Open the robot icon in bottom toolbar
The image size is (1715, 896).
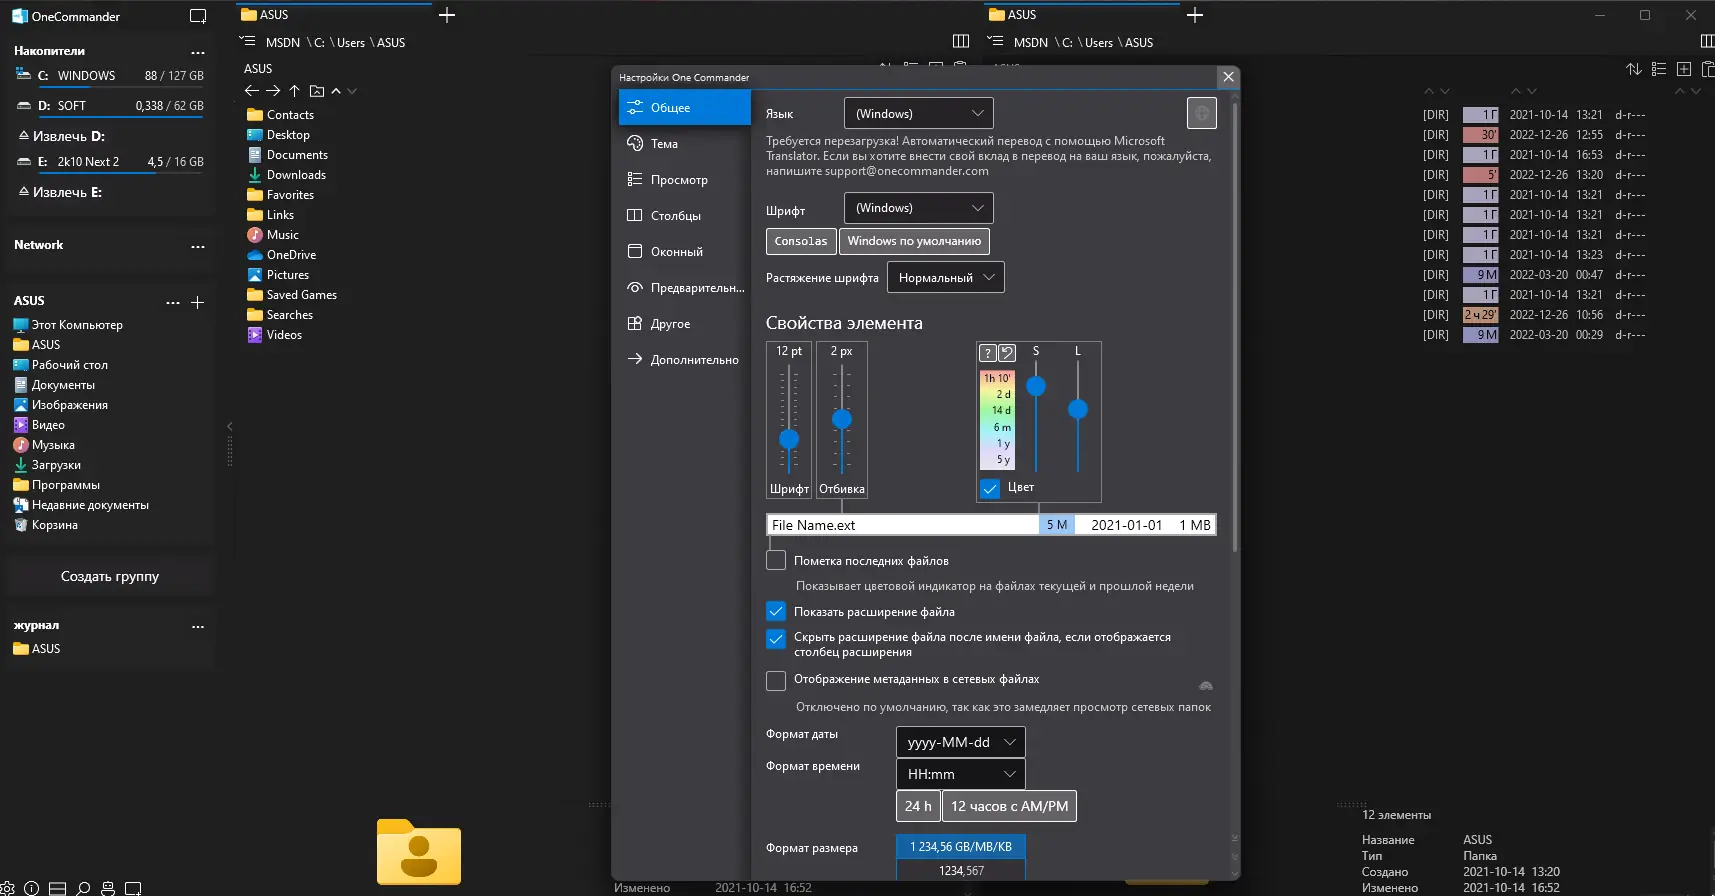[108, 888]
